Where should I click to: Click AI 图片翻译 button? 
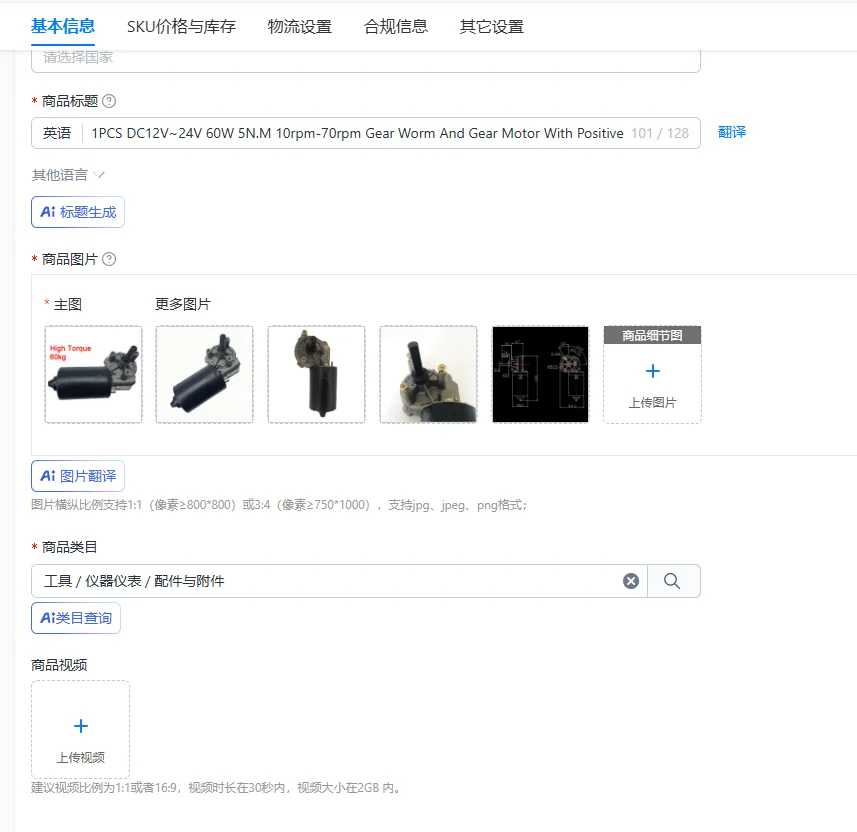(x=78, y=476)
